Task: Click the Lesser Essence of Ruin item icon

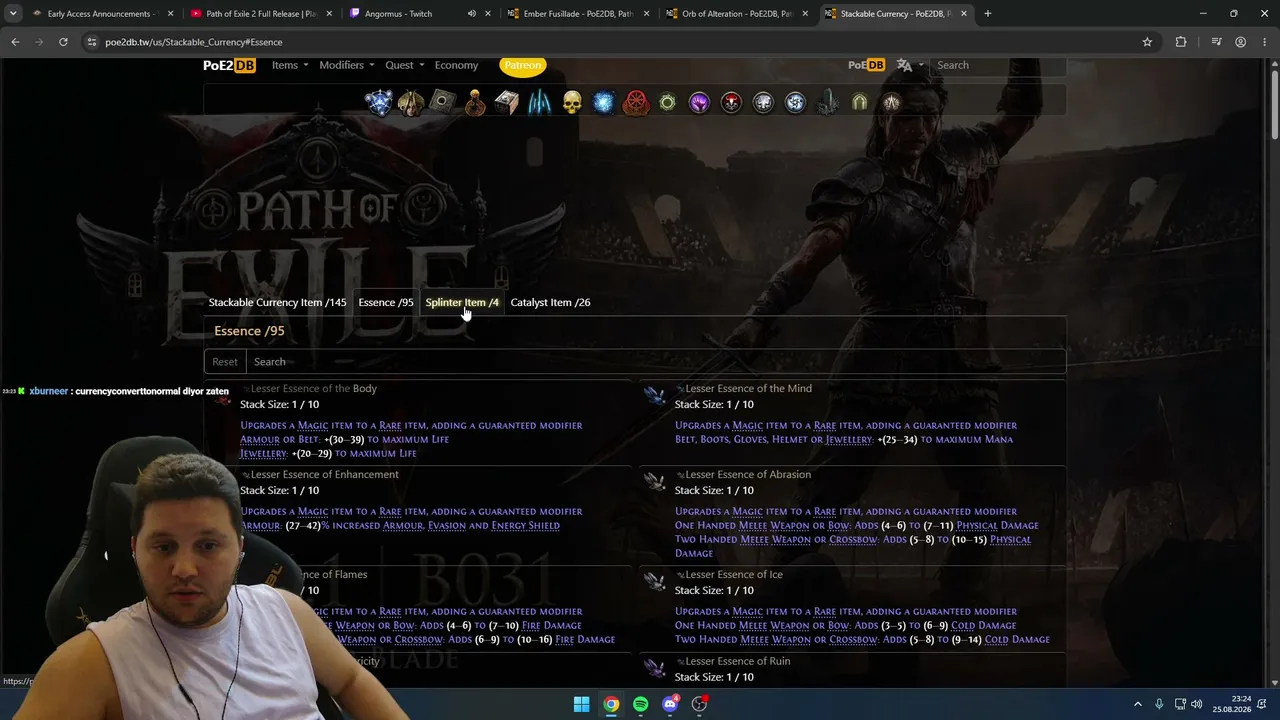Action: coord(655,668)
